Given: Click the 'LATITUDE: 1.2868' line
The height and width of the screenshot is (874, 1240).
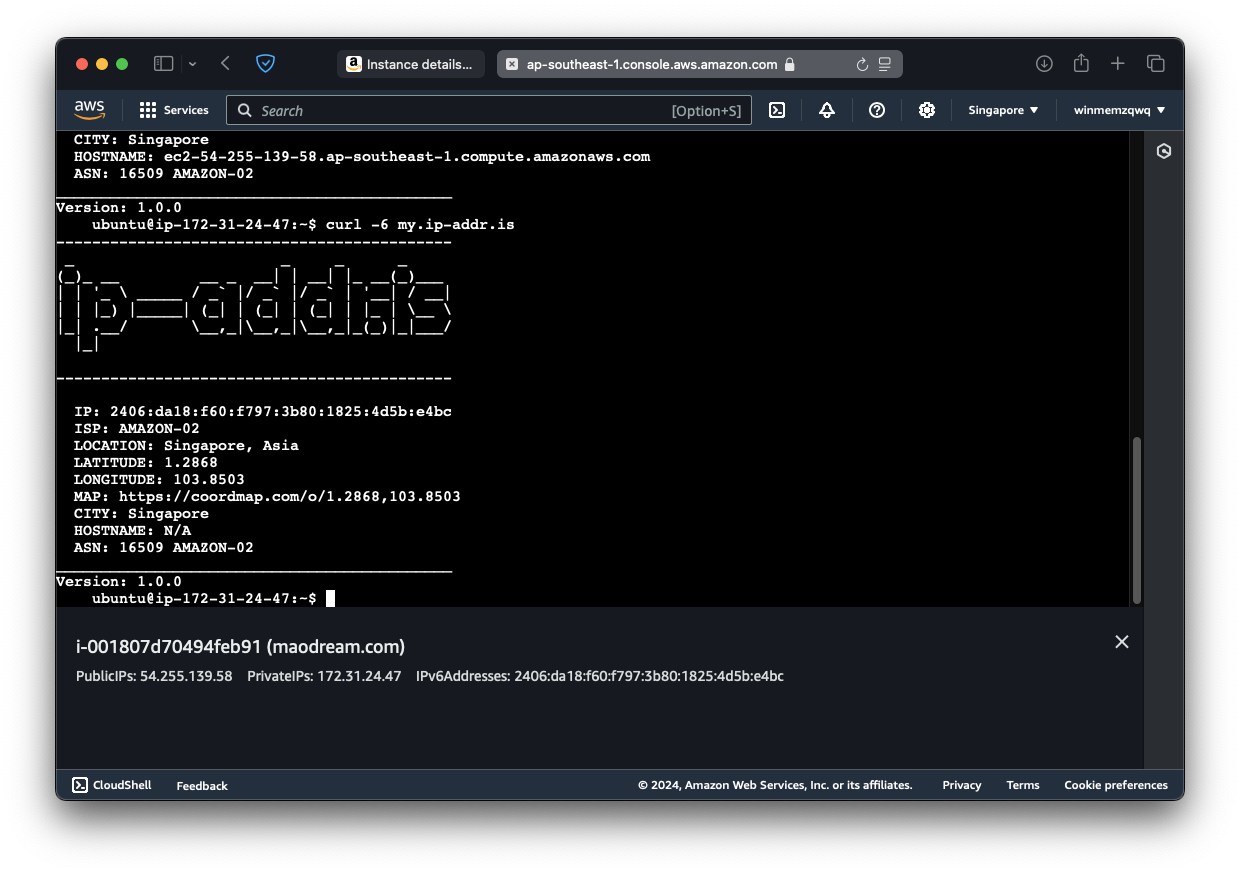Looking at the screenshot, I should [x=146, y=462].
